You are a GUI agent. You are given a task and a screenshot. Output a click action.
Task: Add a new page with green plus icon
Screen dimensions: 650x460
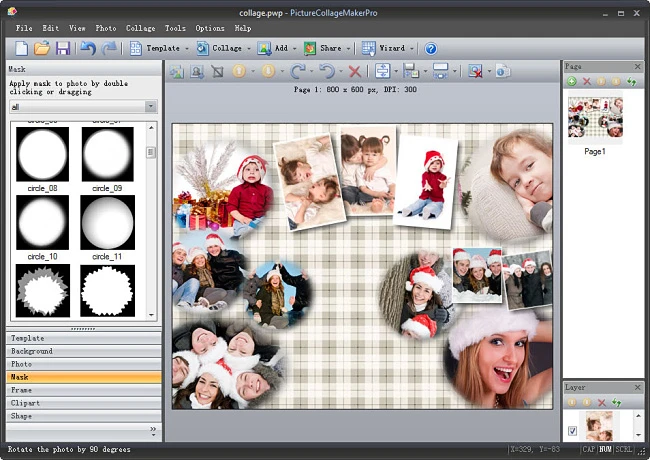(572, 81)
